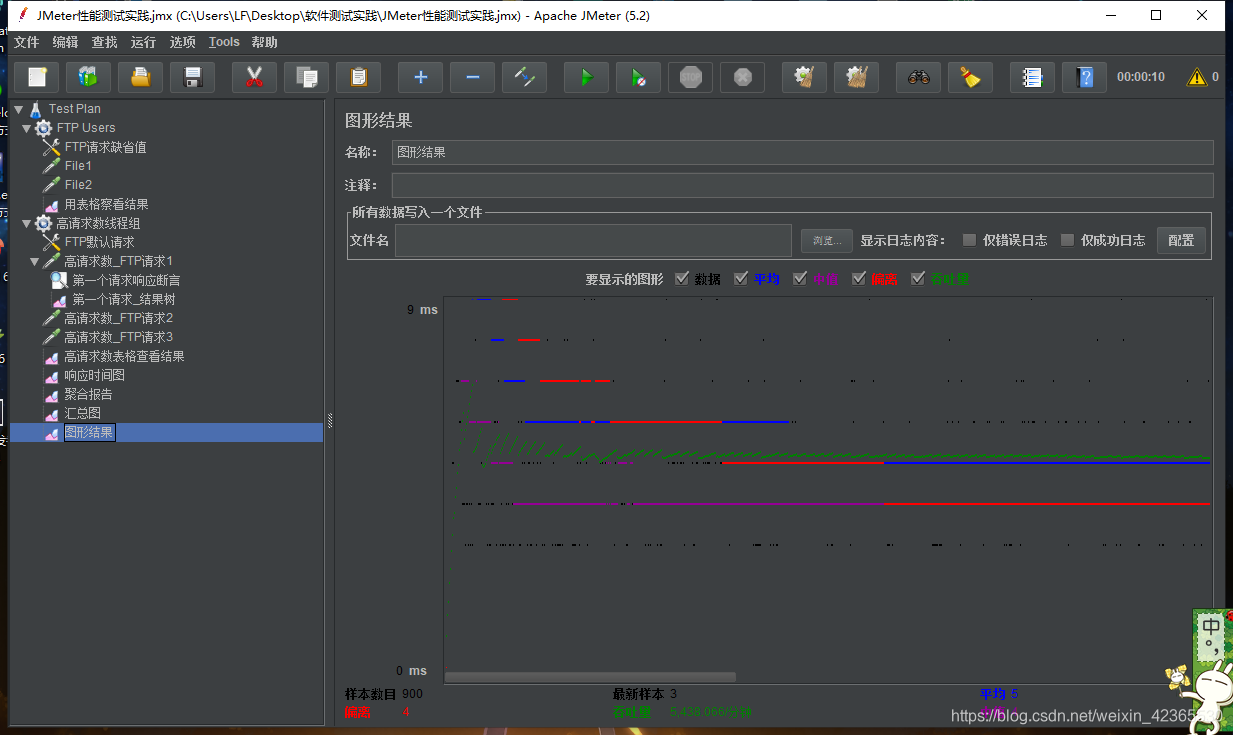Select File2 in the tree

(x=78, y=185)
